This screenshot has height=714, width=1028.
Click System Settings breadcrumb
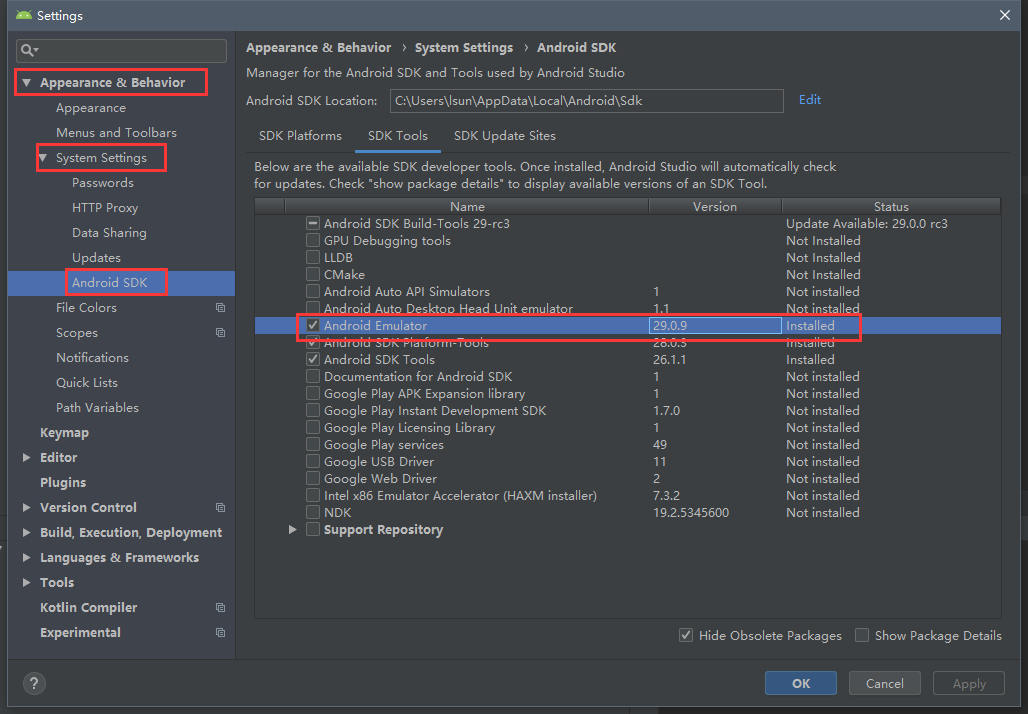464,48
